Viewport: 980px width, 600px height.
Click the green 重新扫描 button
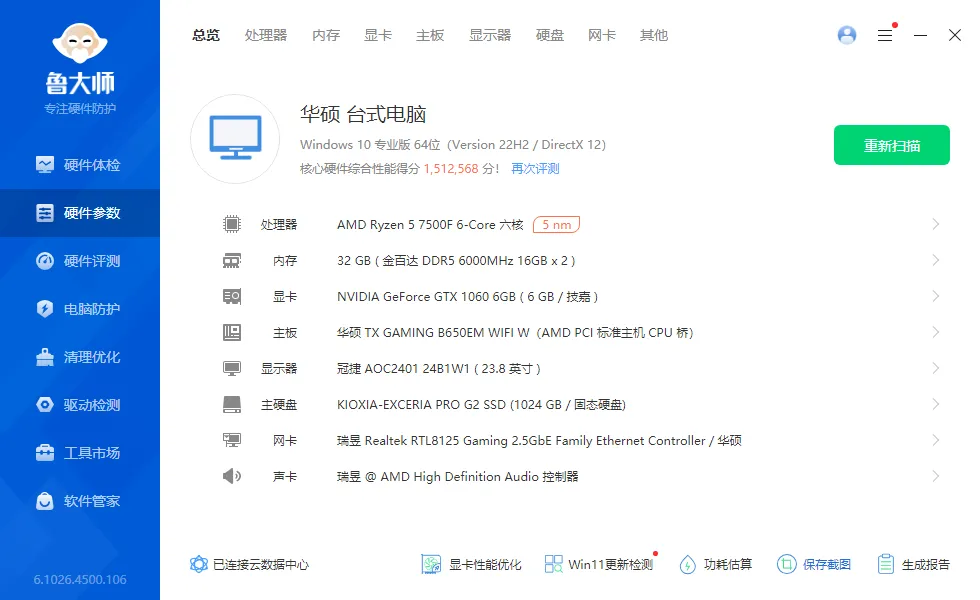coord(892,145)
